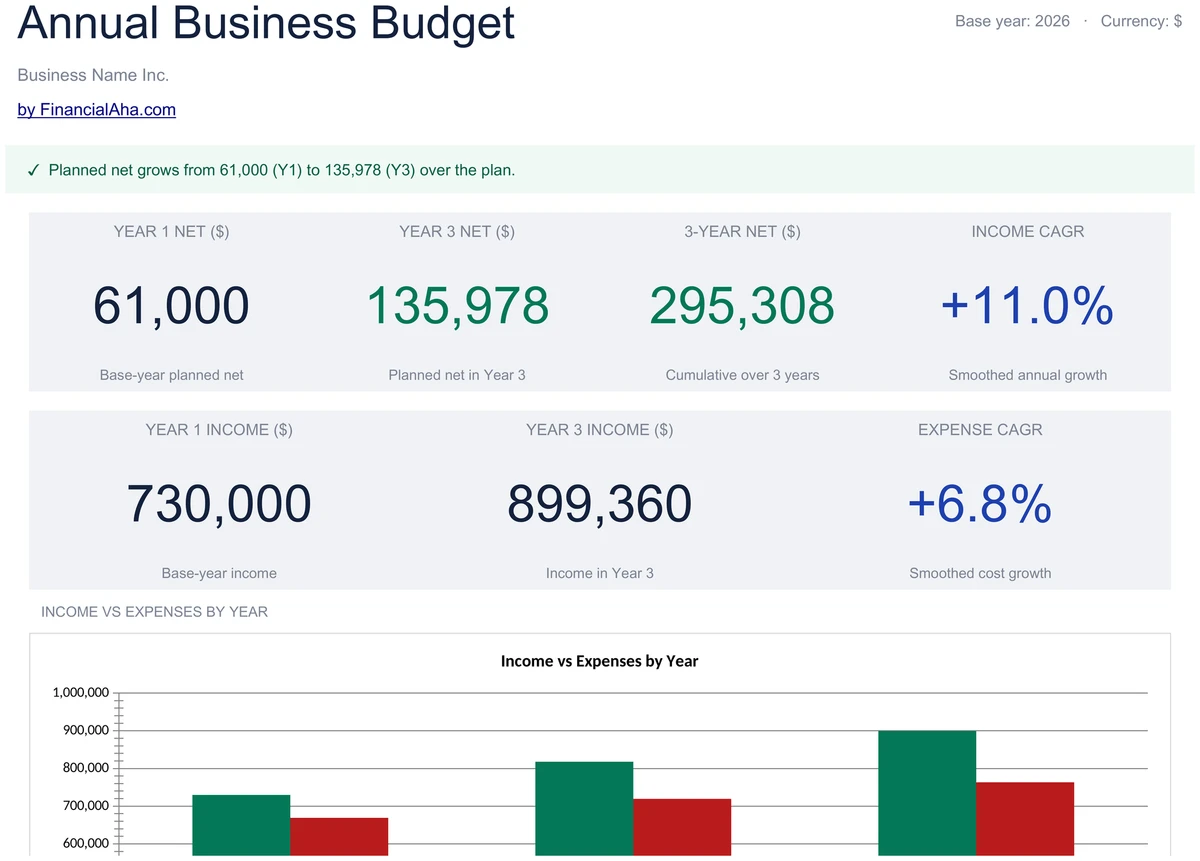Click the Base-year income caption
Screen dimensions: 1200x861
(219, 573)
